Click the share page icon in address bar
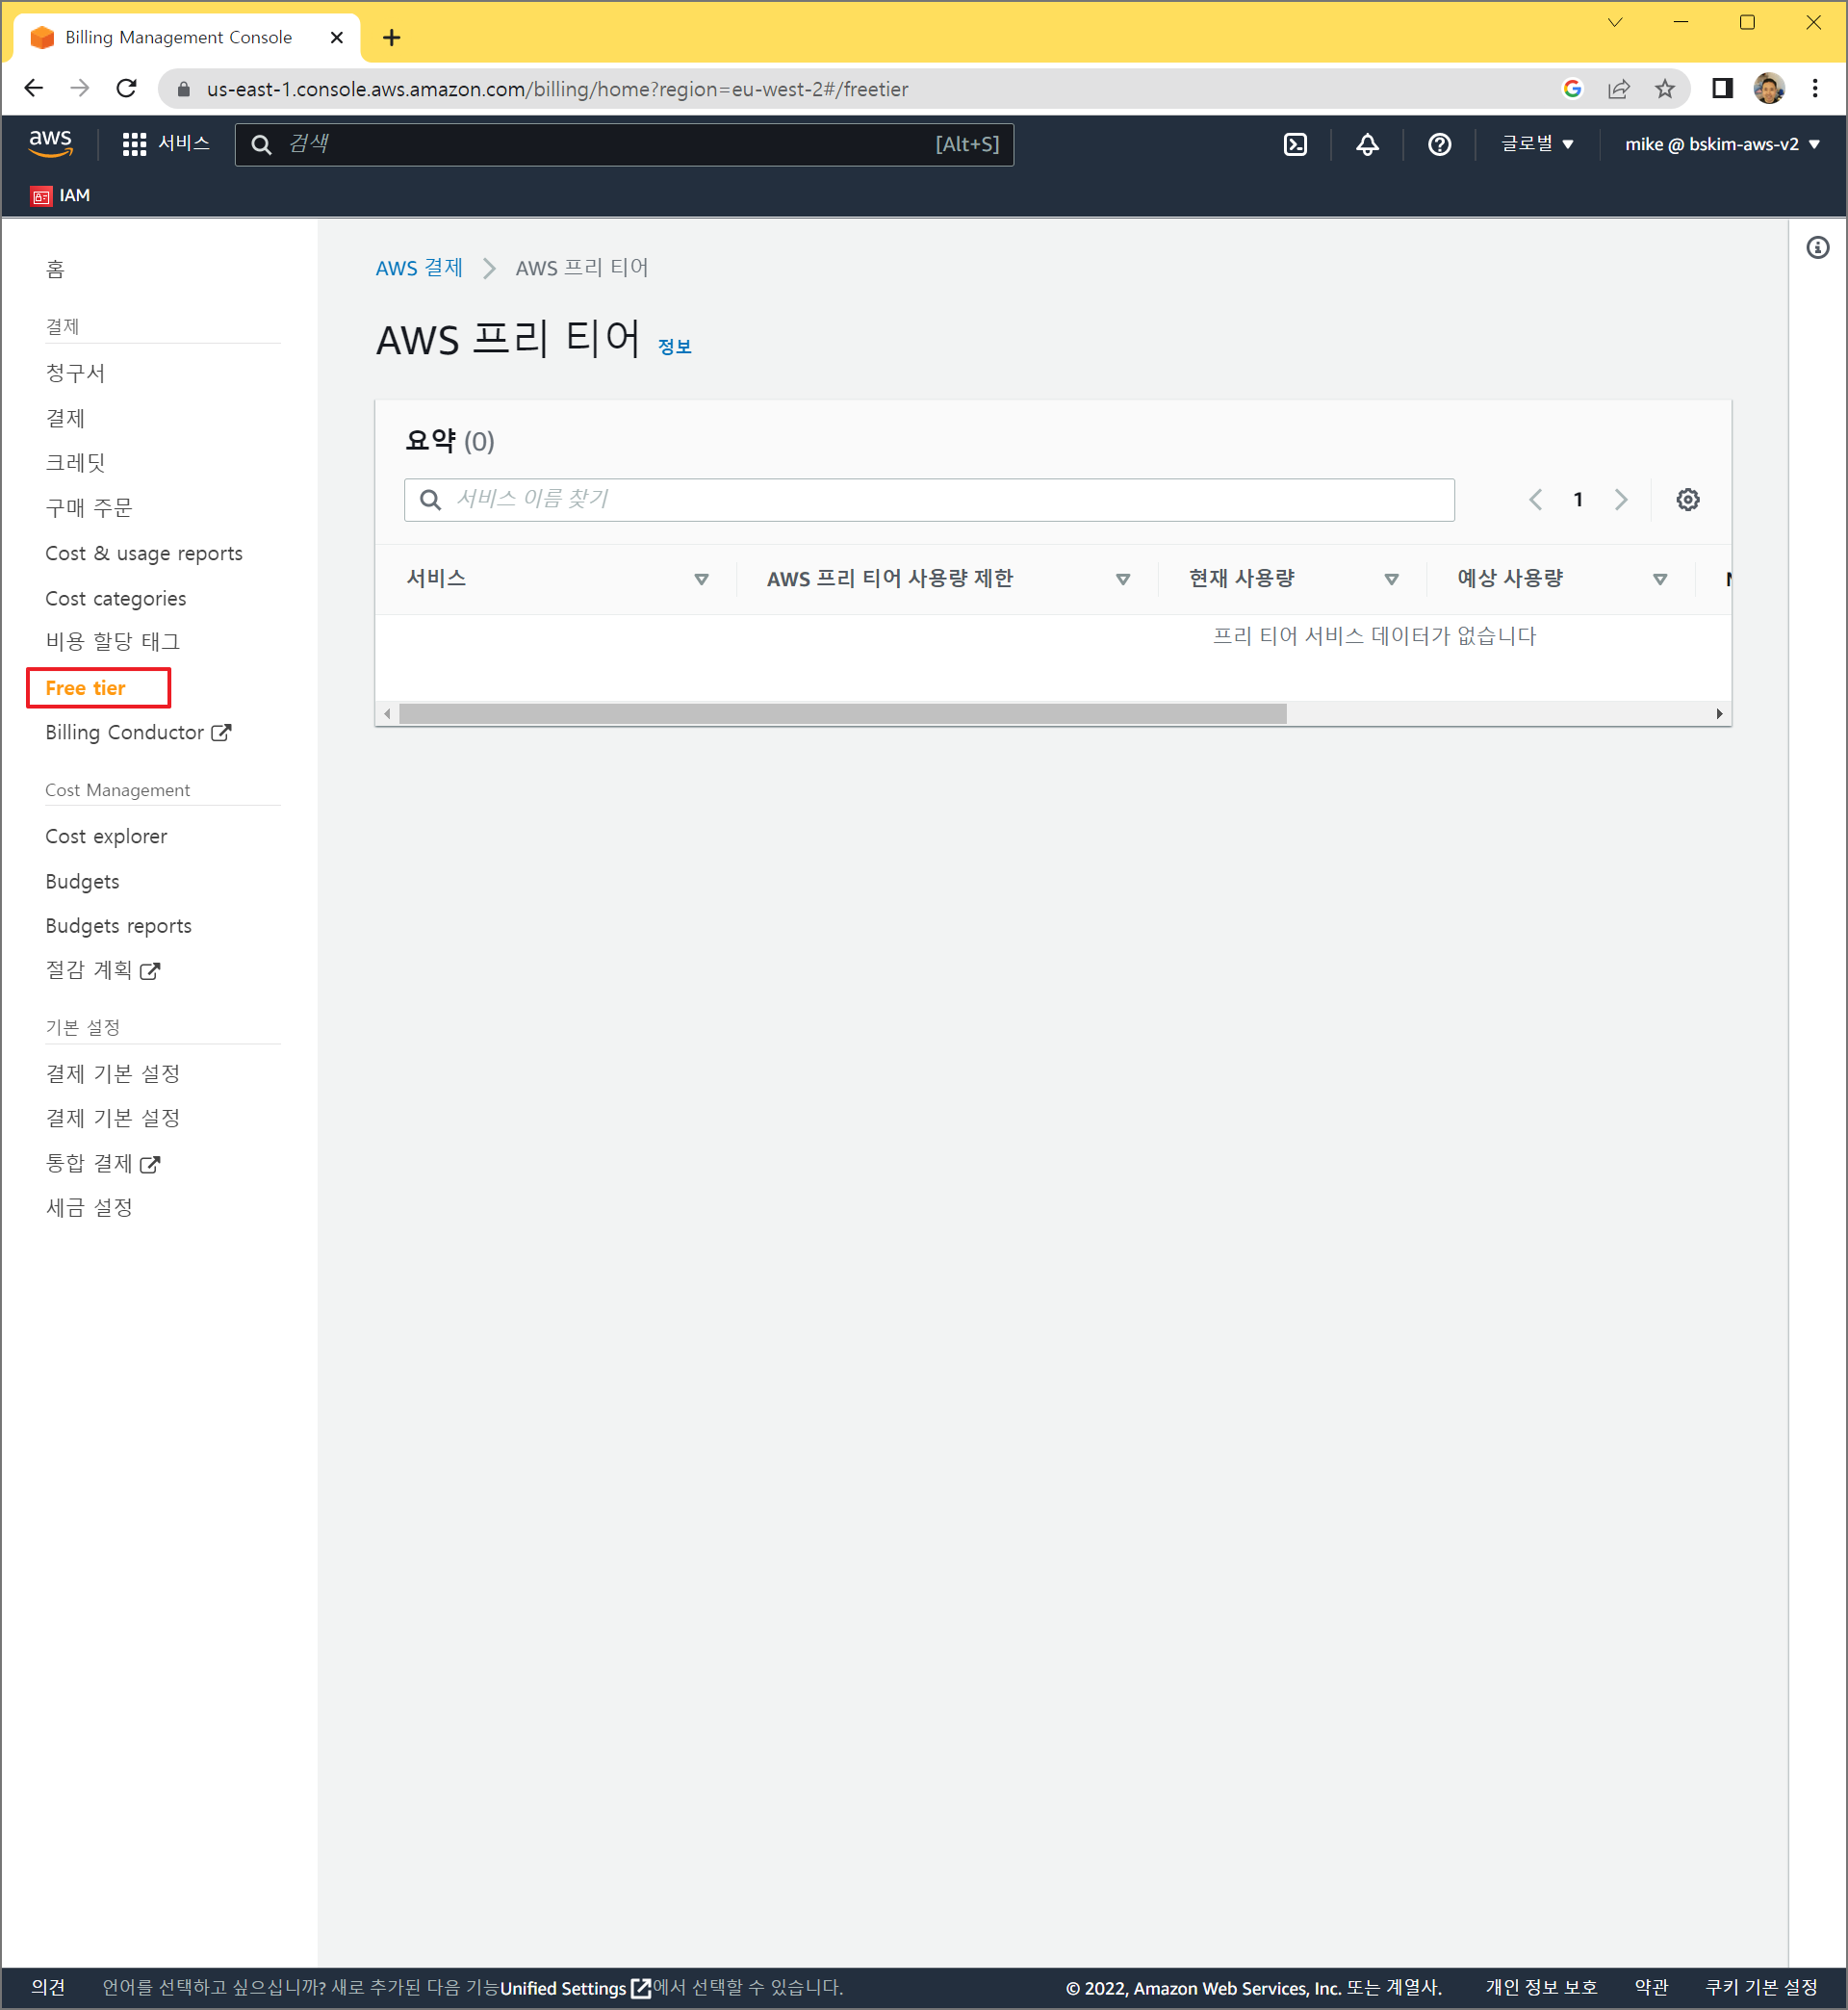Image resolution: width=1848 pixels, height=2010 pixels. pos(1618,89)
